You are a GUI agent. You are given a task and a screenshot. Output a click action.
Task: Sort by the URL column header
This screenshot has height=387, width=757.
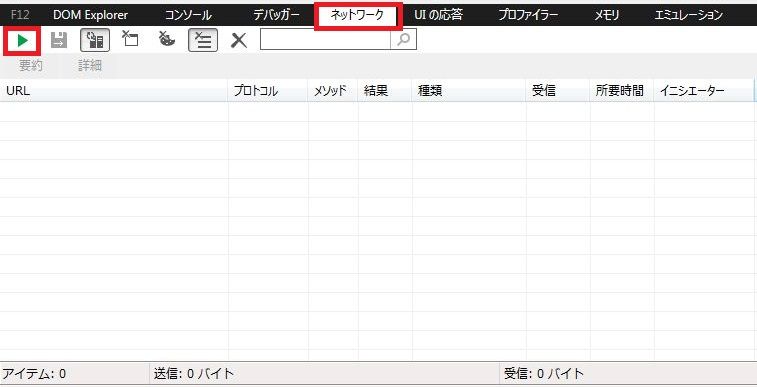(114, 91)
